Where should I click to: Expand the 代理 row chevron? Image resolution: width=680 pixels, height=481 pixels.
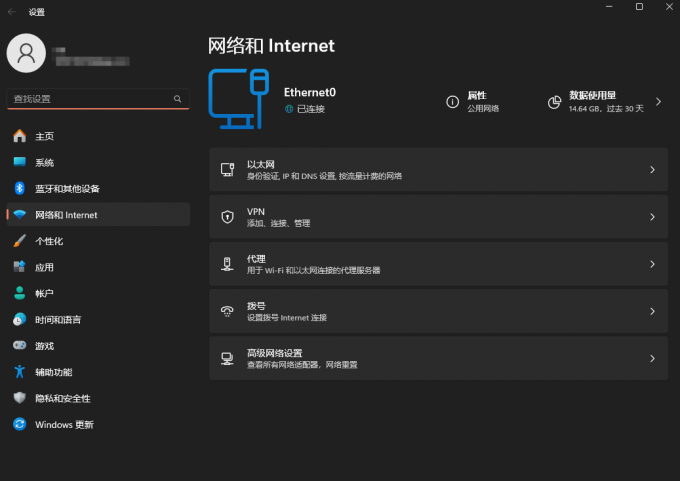pos(652,264)
